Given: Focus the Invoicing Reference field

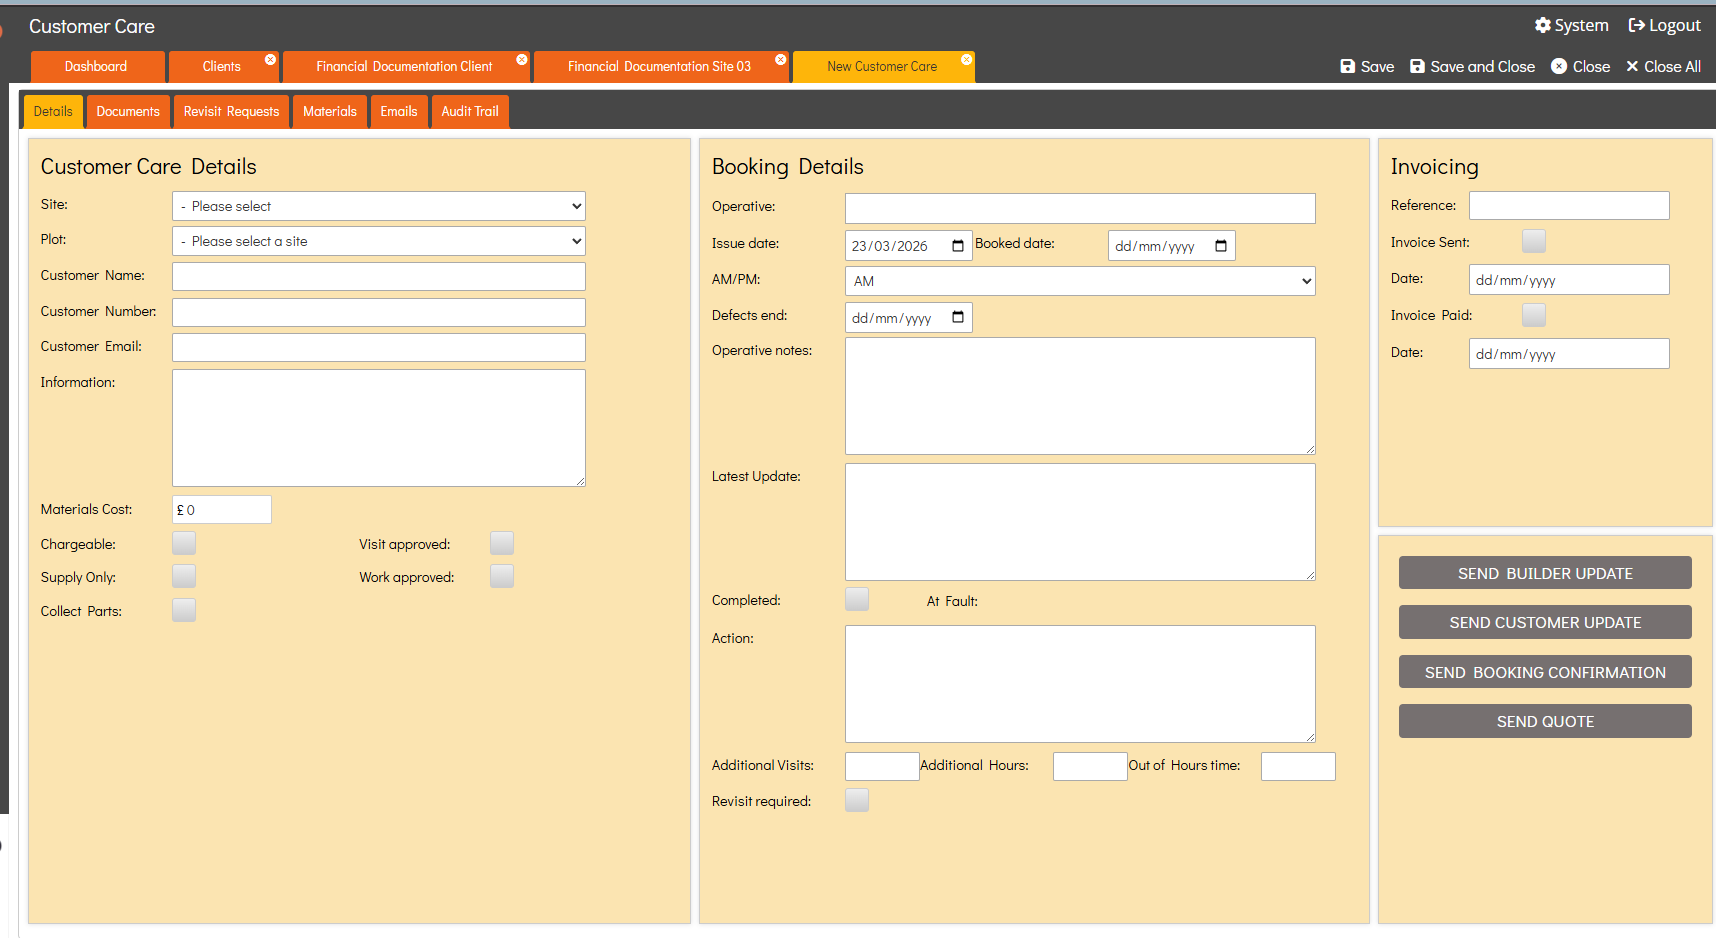Looking at the screenshot, I should click(1569, 205).
